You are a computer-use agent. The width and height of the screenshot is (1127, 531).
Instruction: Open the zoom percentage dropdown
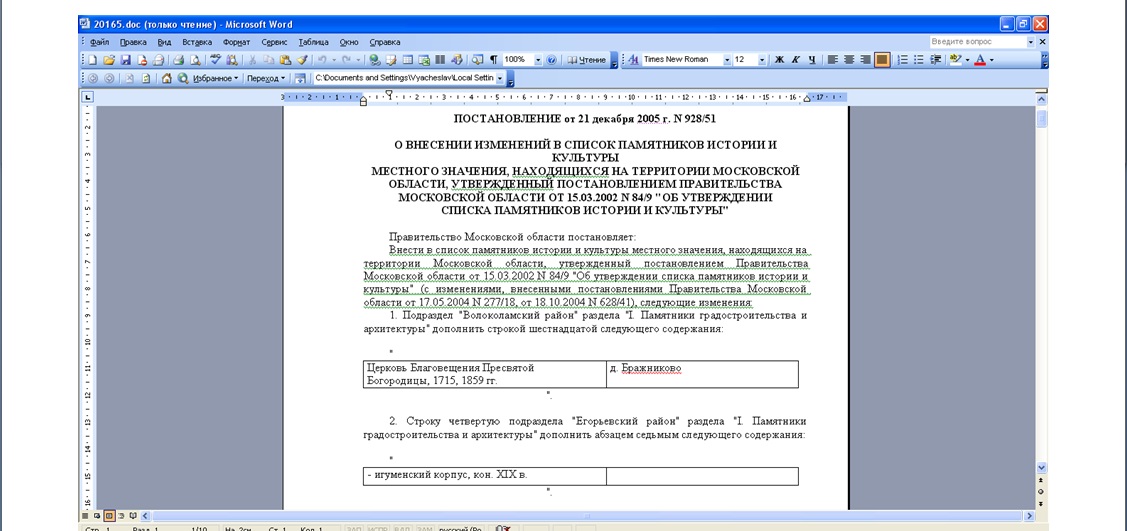pyautogui.click(x=538, y=60)
